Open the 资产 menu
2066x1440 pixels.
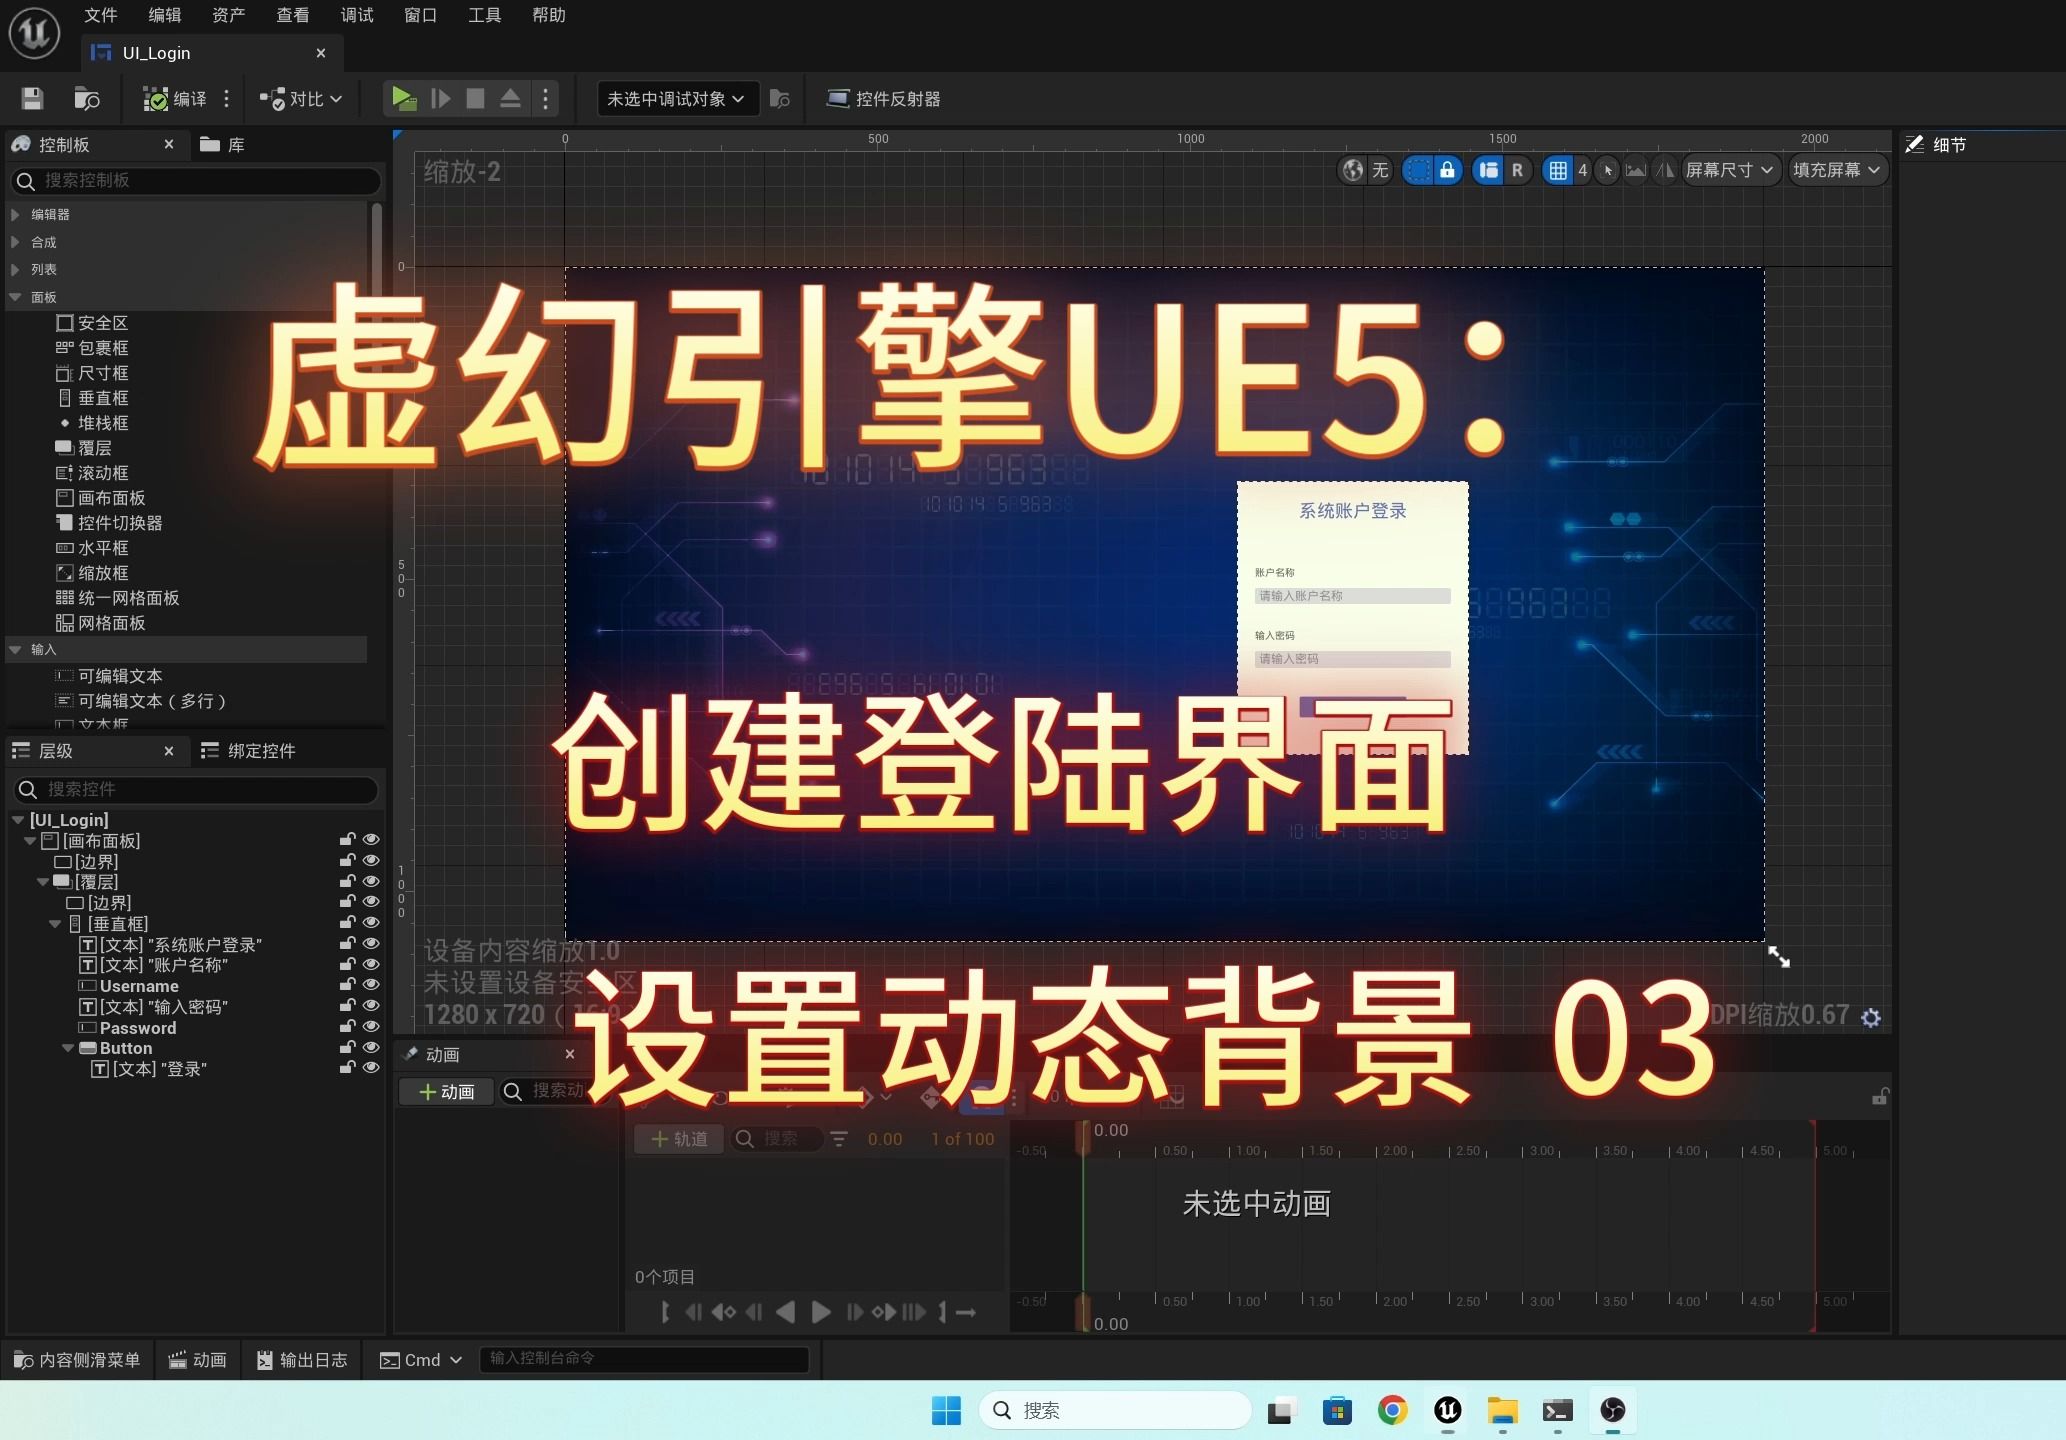[228, 15]
